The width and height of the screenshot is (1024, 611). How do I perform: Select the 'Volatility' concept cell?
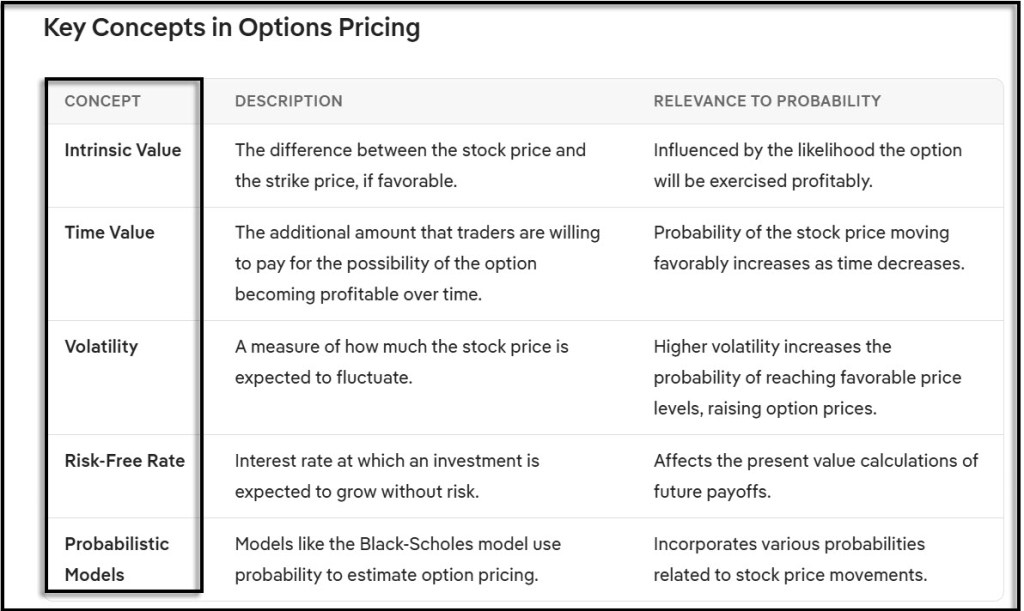(x=101, y=346)
